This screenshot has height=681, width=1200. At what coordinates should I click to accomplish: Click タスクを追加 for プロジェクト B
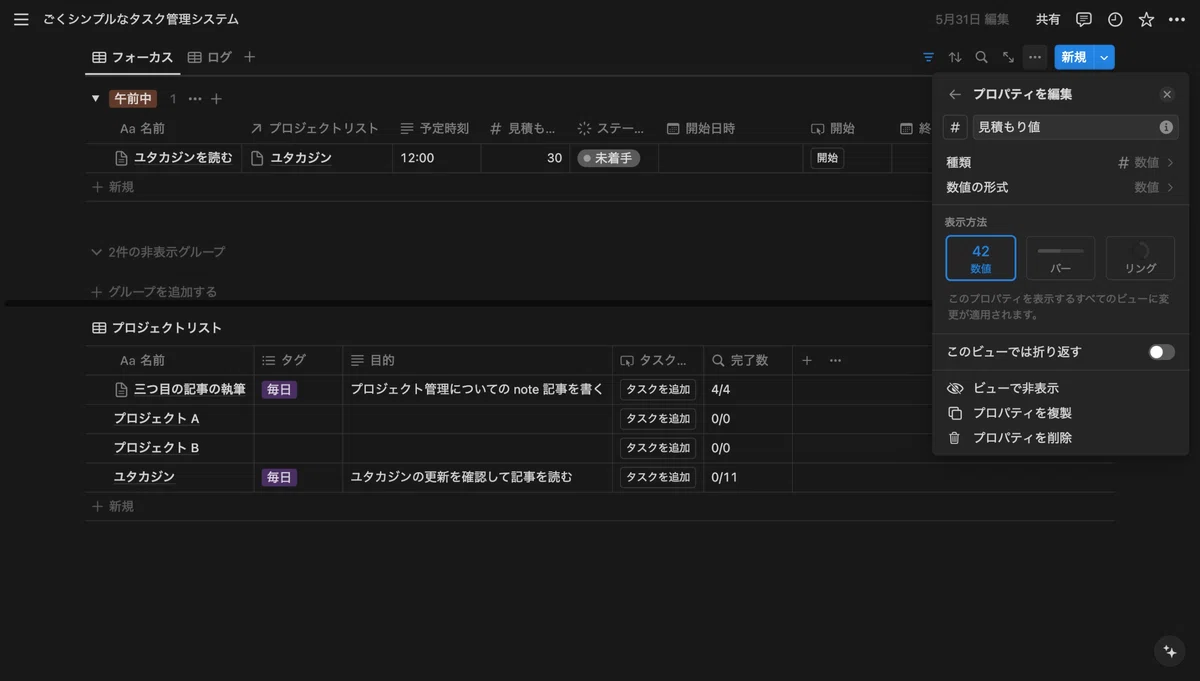pos(658,448)
